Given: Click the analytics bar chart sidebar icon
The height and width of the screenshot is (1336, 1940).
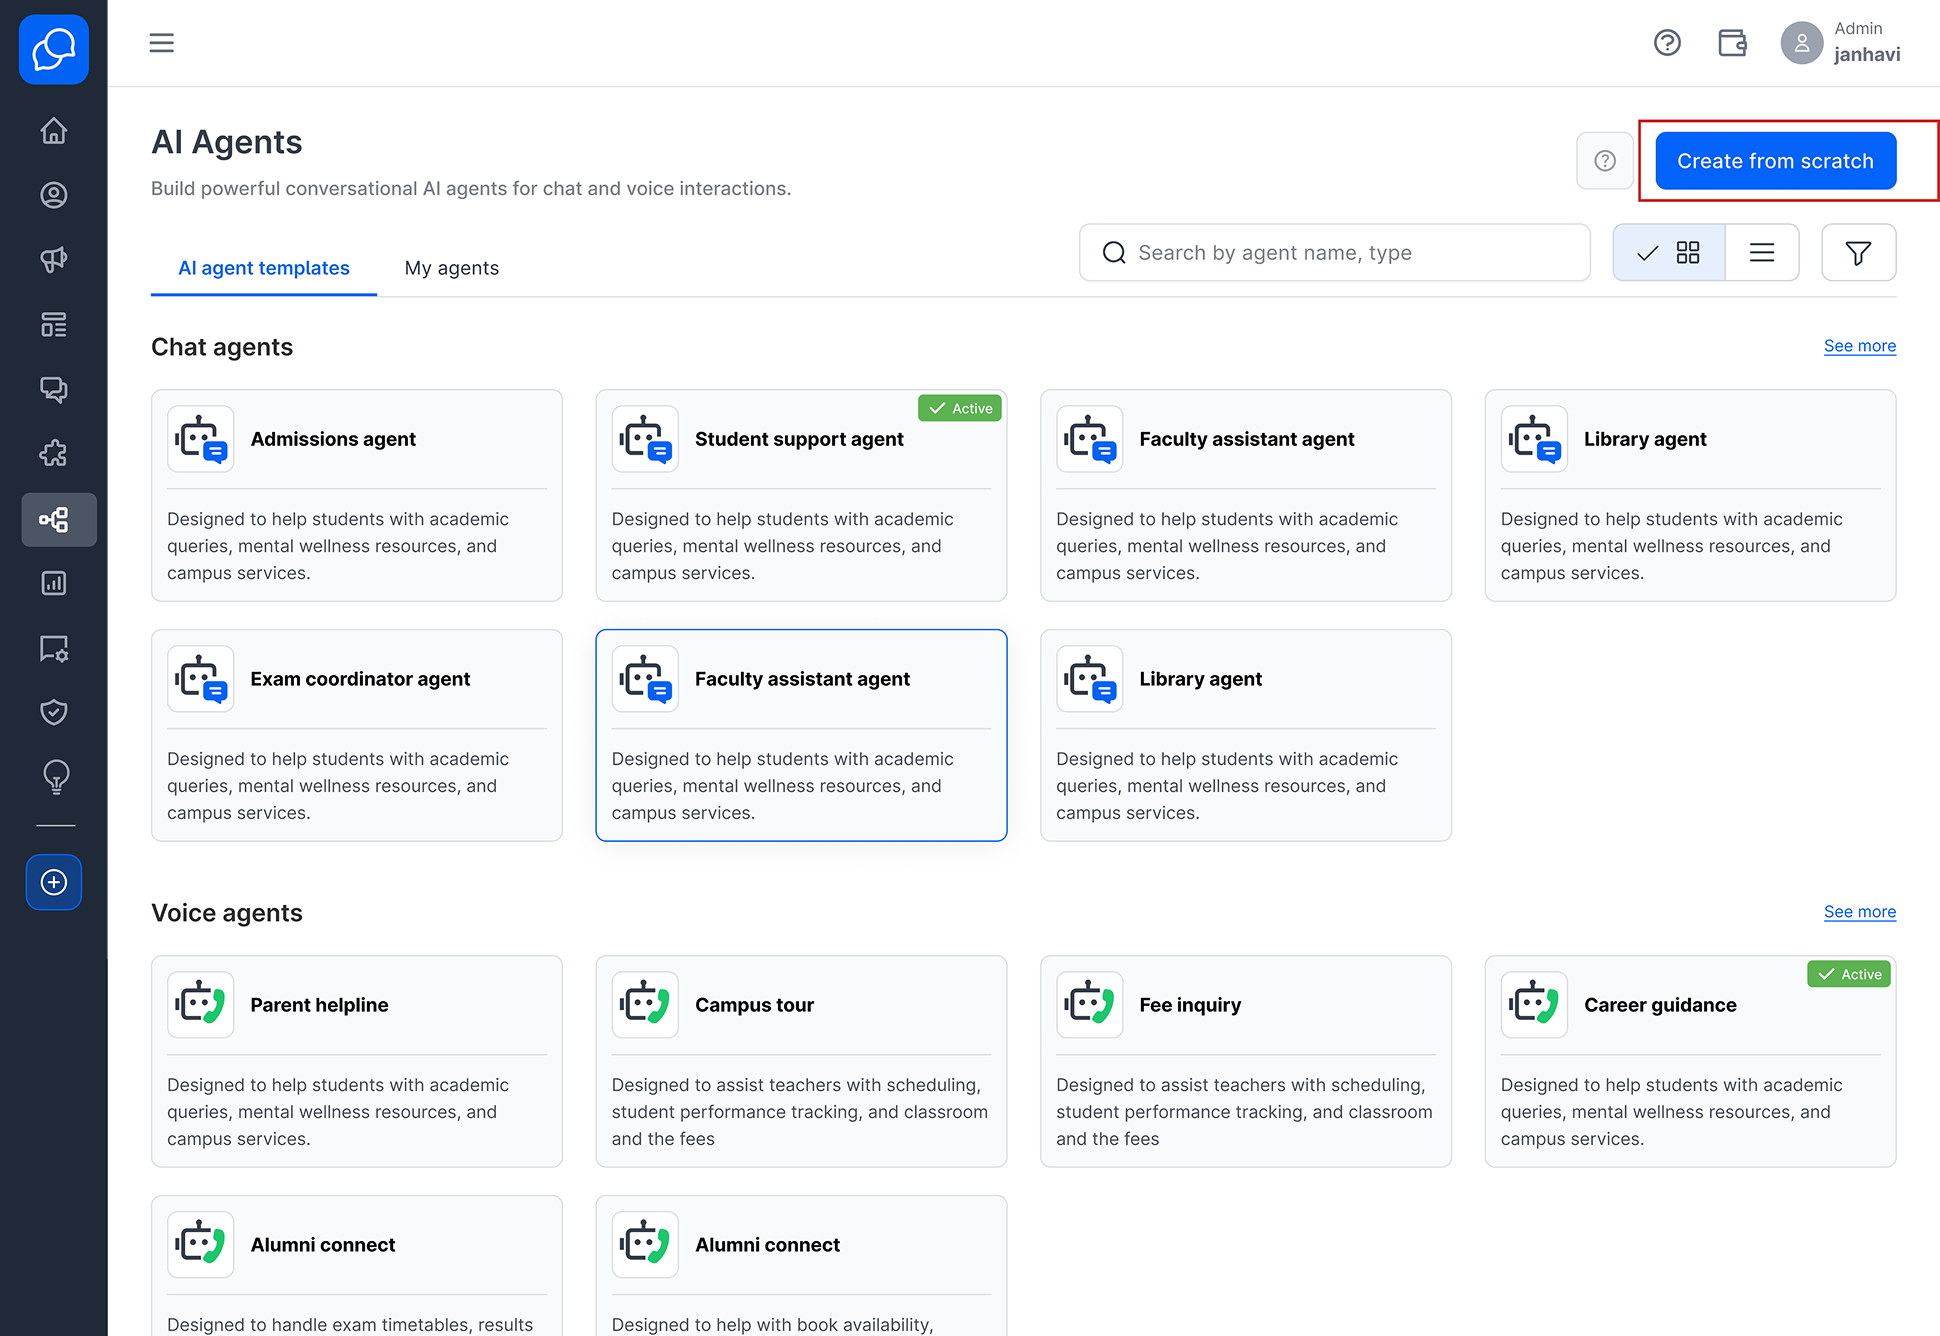Looking at the screenshot, I should [54, 583].
